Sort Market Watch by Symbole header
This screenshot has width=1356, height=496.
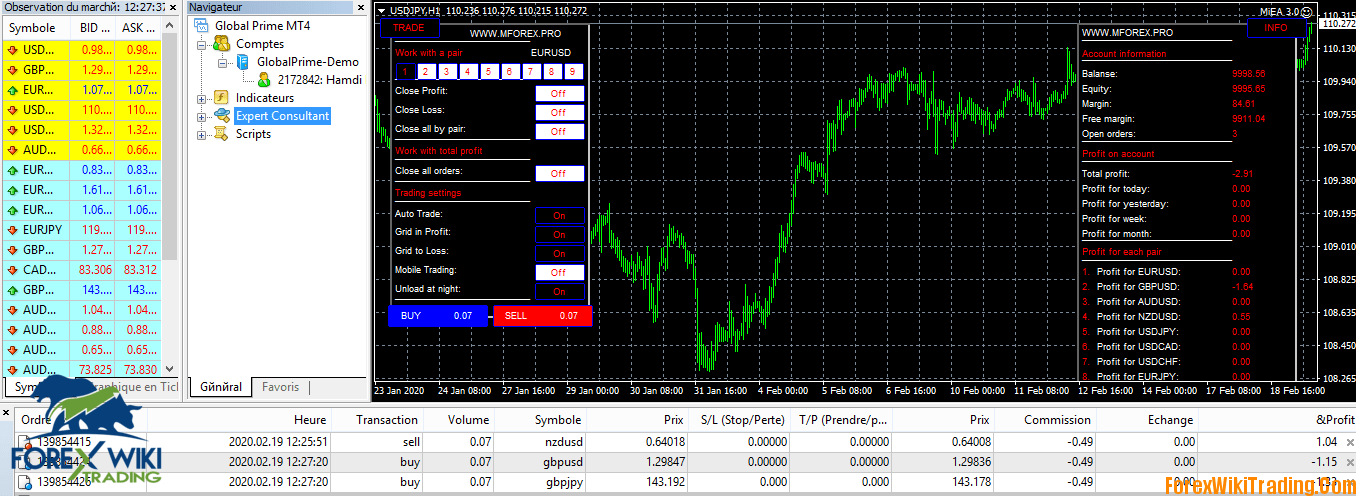34,28
